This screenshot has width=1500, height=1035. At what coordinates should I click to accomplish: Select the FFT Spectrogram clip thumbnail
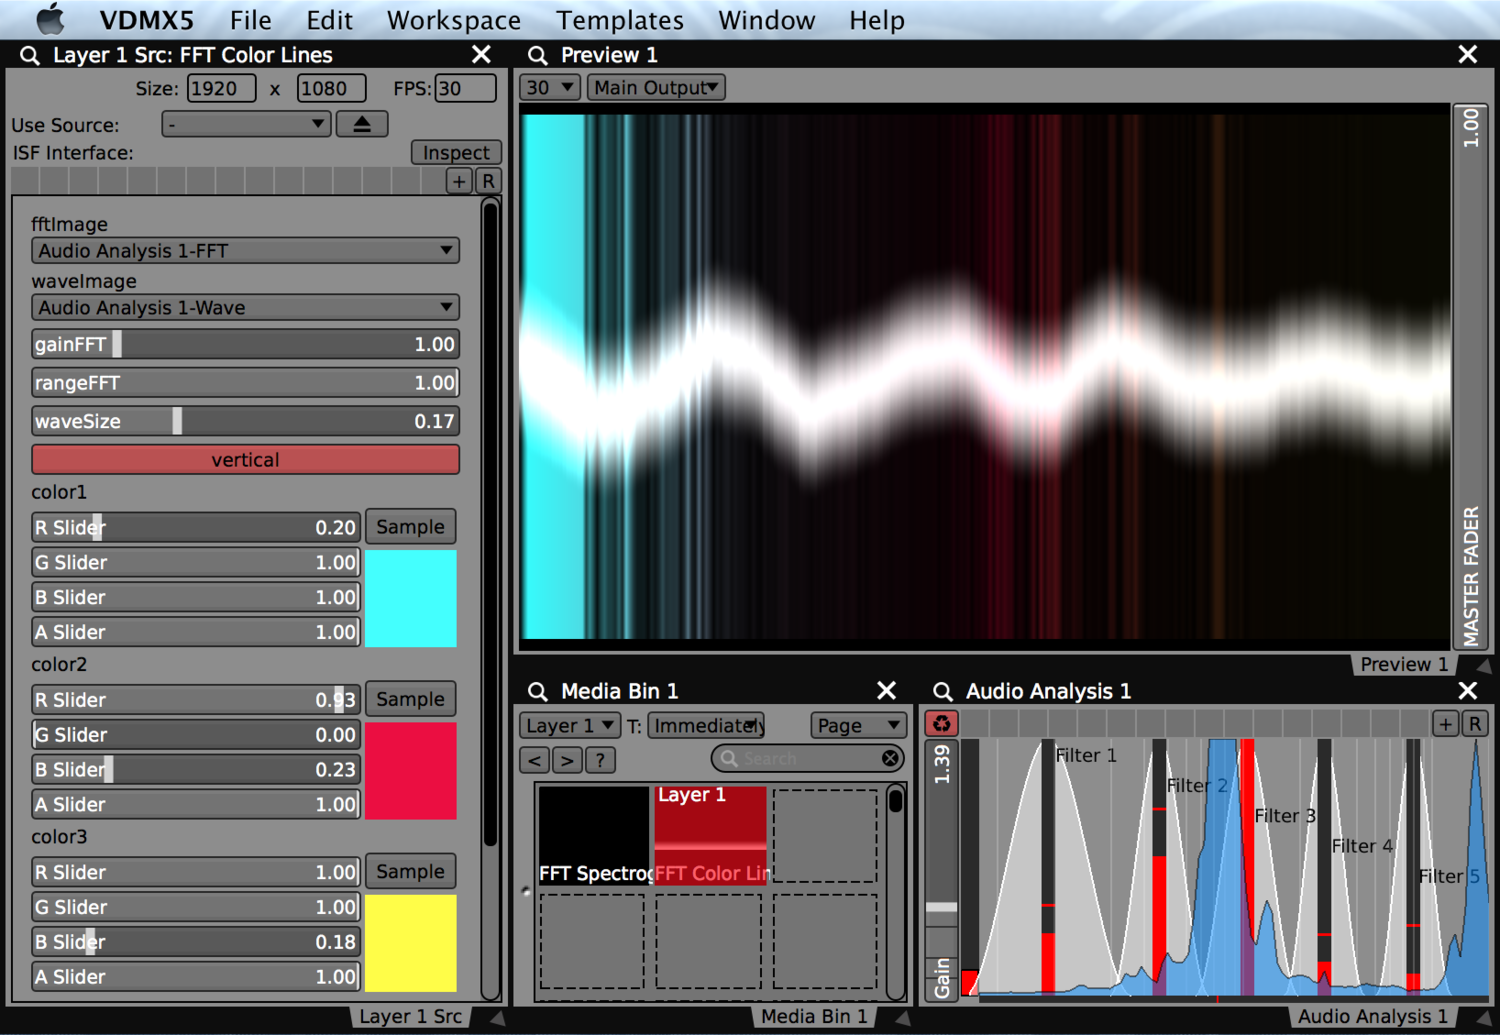tap(594, 835)
